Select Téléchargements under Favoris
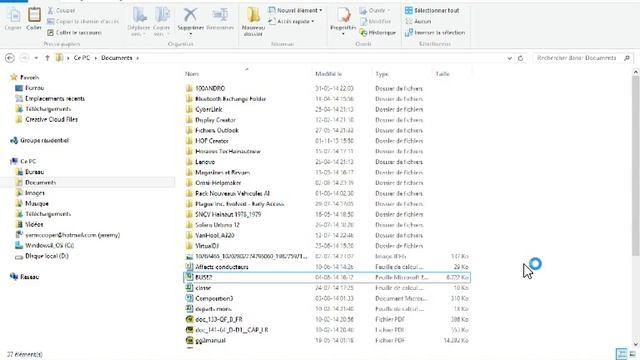 (x=43, y=109)
